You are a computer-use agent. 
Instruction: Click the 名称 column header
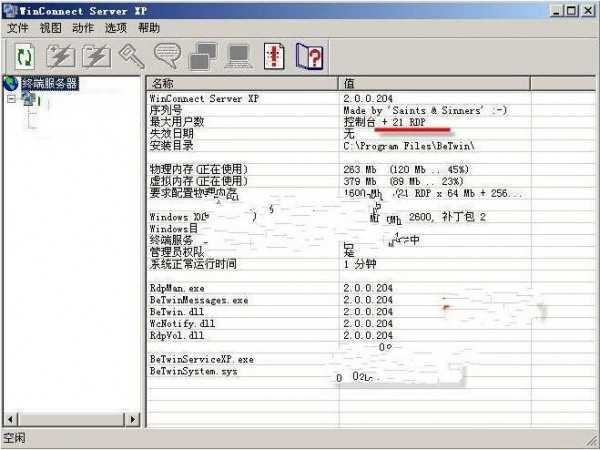(242, 83)
